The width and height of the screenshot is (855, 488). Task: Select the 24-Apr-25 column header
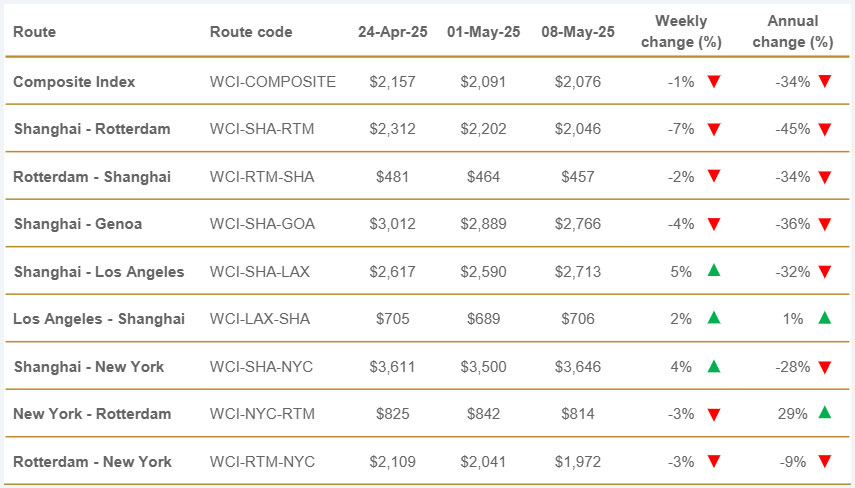393,32
